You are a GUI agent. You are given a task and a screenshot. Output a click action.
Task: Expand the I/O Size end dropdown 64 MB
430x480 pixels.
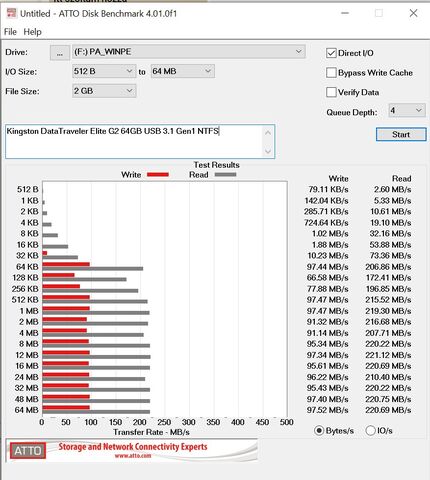point(183,71)
